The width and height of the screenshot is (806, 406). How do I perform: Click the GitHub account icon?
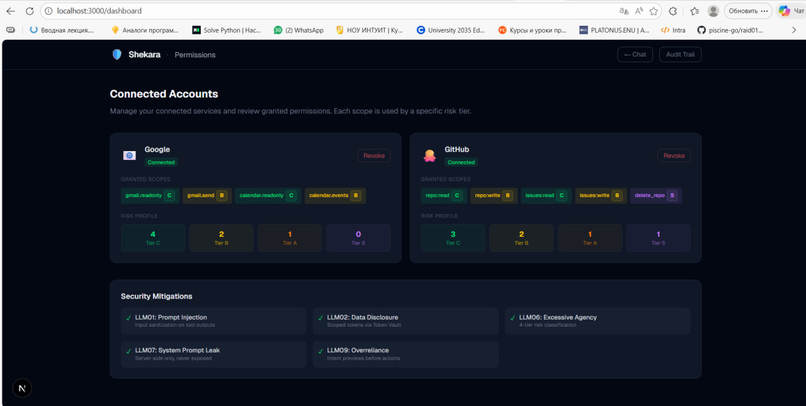[430, 155]
